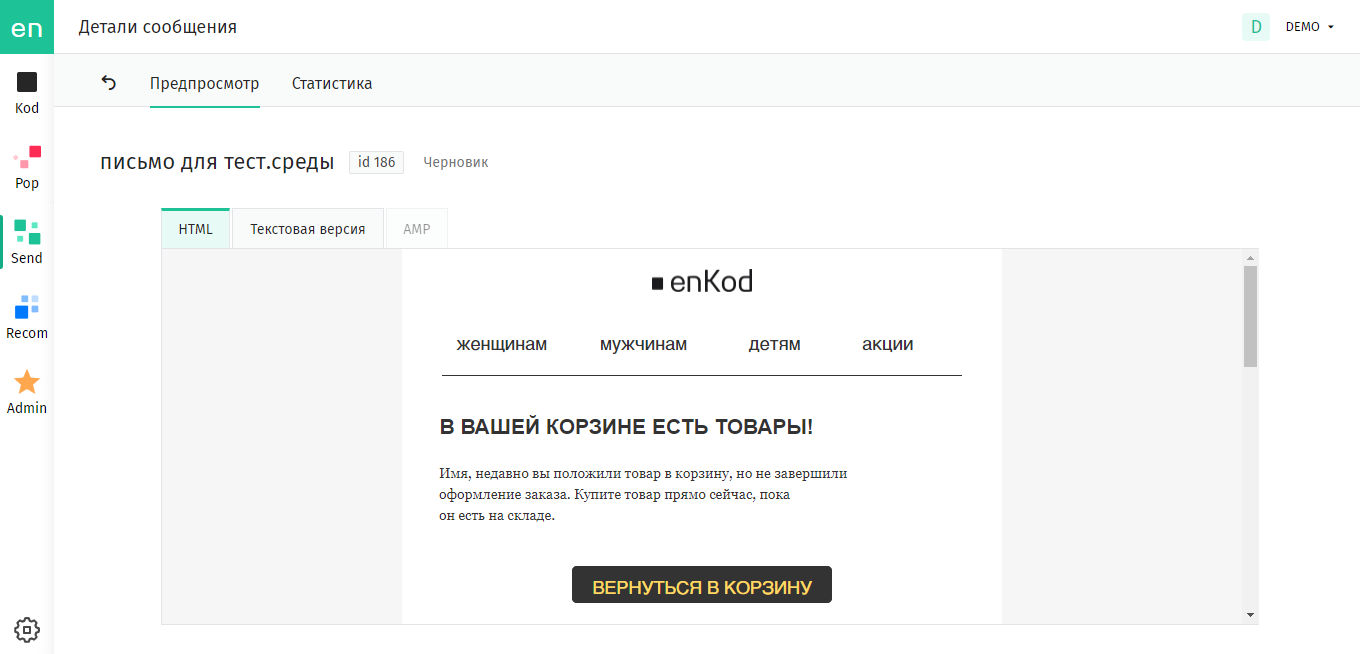This screenshot has height=654, width=1360.
Task: Open the детям email menu link
Action: (x=775, y=344)
